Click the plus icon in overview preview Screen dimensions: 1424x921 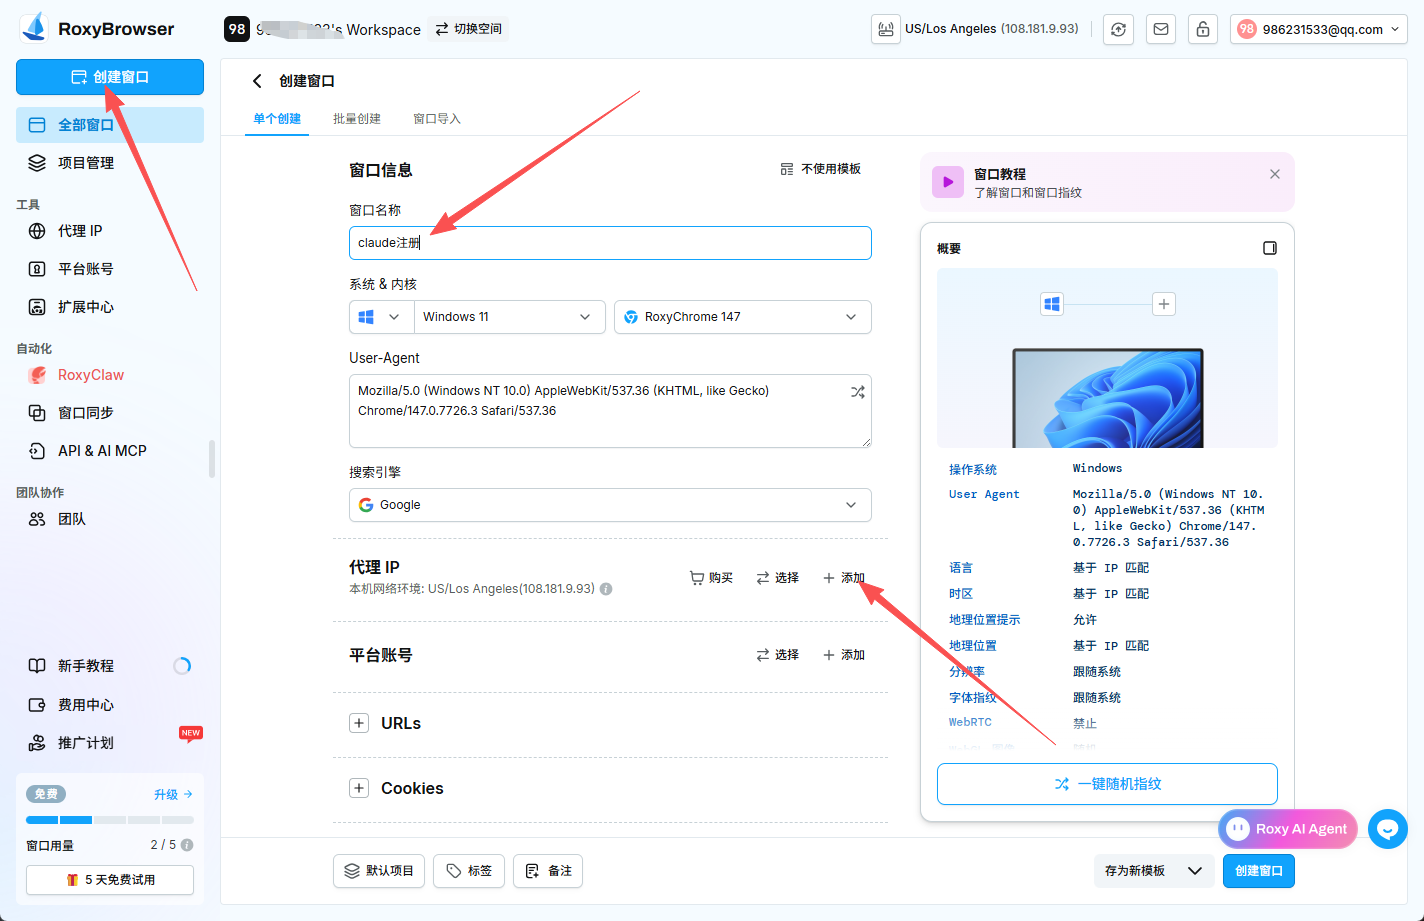(1164, 304)
